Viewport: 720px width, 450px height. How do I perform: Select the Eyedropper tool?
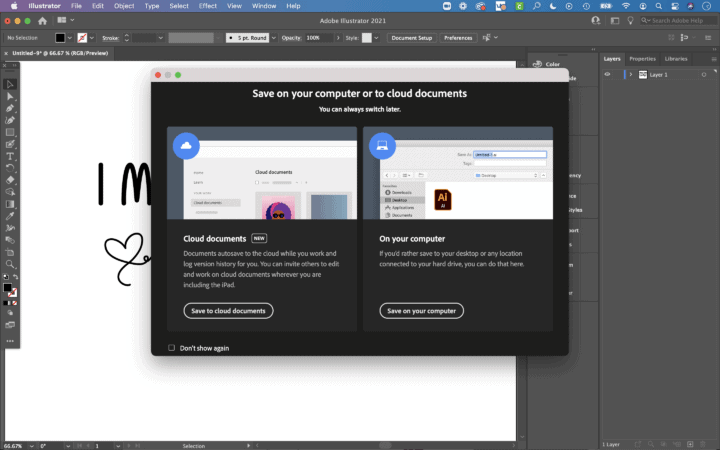pos(10,216)
